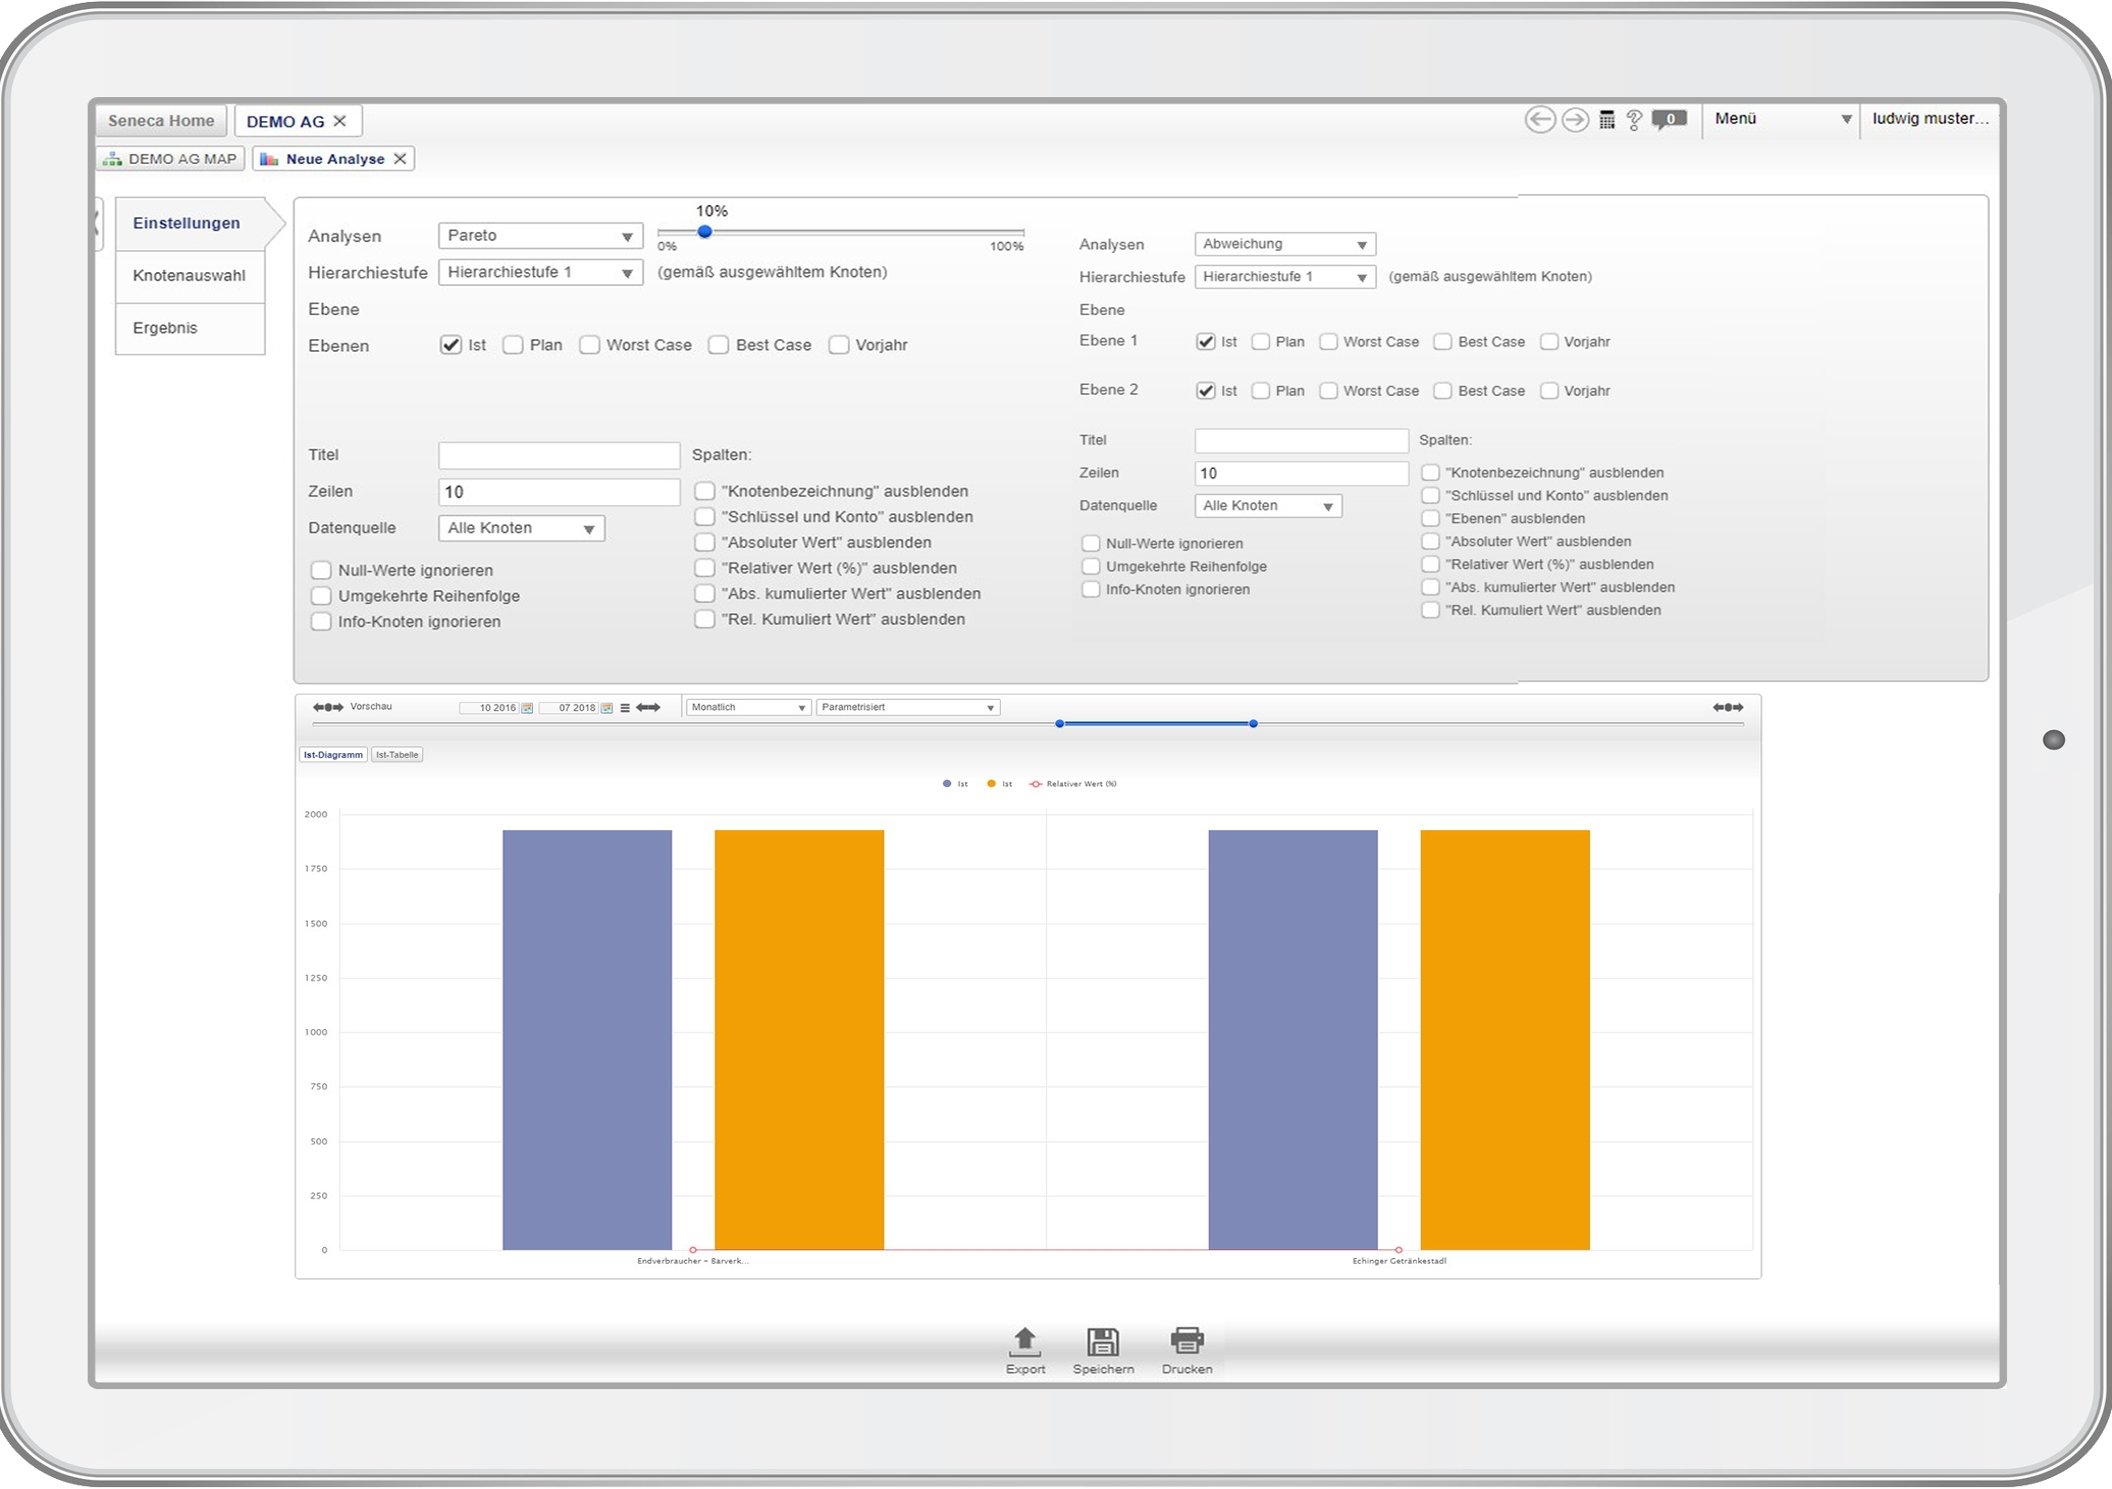Check Null-Werte ignorieren under Pareto settings

[x=321, y=570]
